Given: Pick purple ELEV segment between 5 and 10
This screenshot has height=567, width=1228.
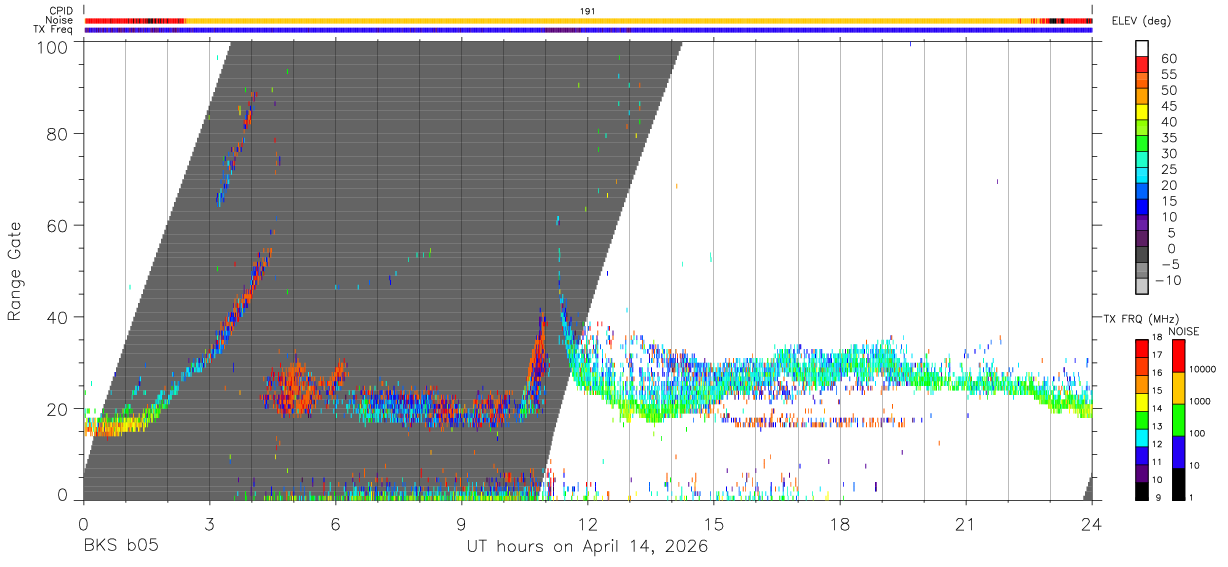Looking at the screenshot, I should tap(1143, 225).
